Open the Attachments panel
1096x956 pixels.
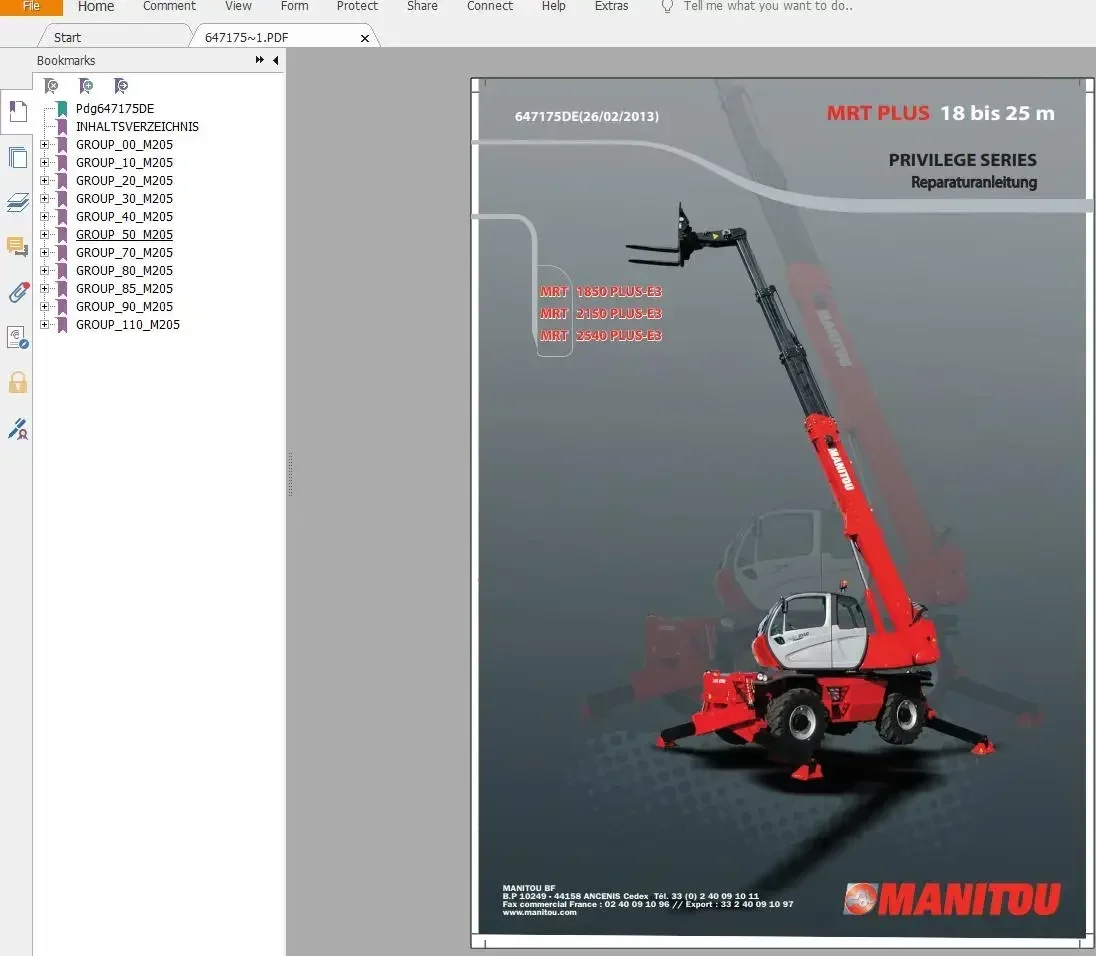(x=17, y=292)
